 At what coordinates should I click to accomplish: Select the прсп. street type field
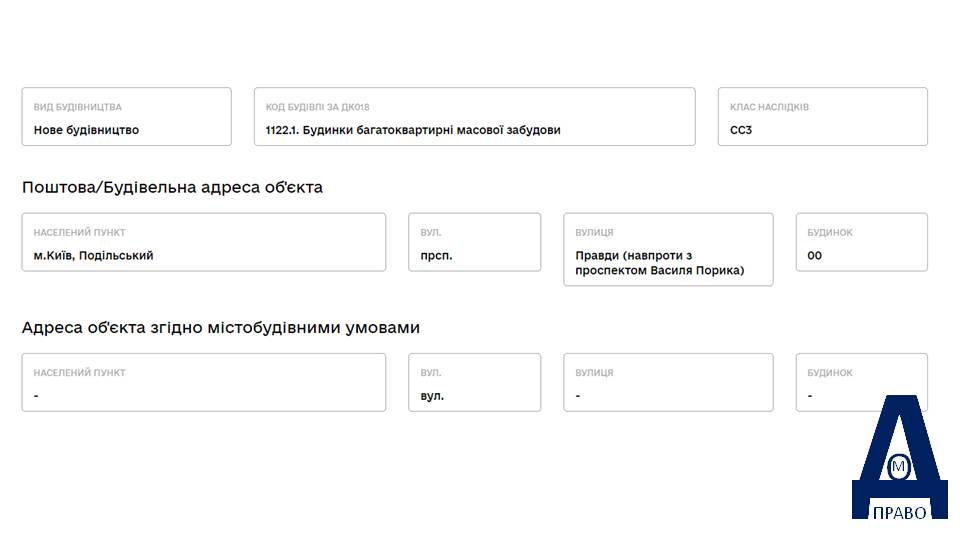[x=474, y=242]
